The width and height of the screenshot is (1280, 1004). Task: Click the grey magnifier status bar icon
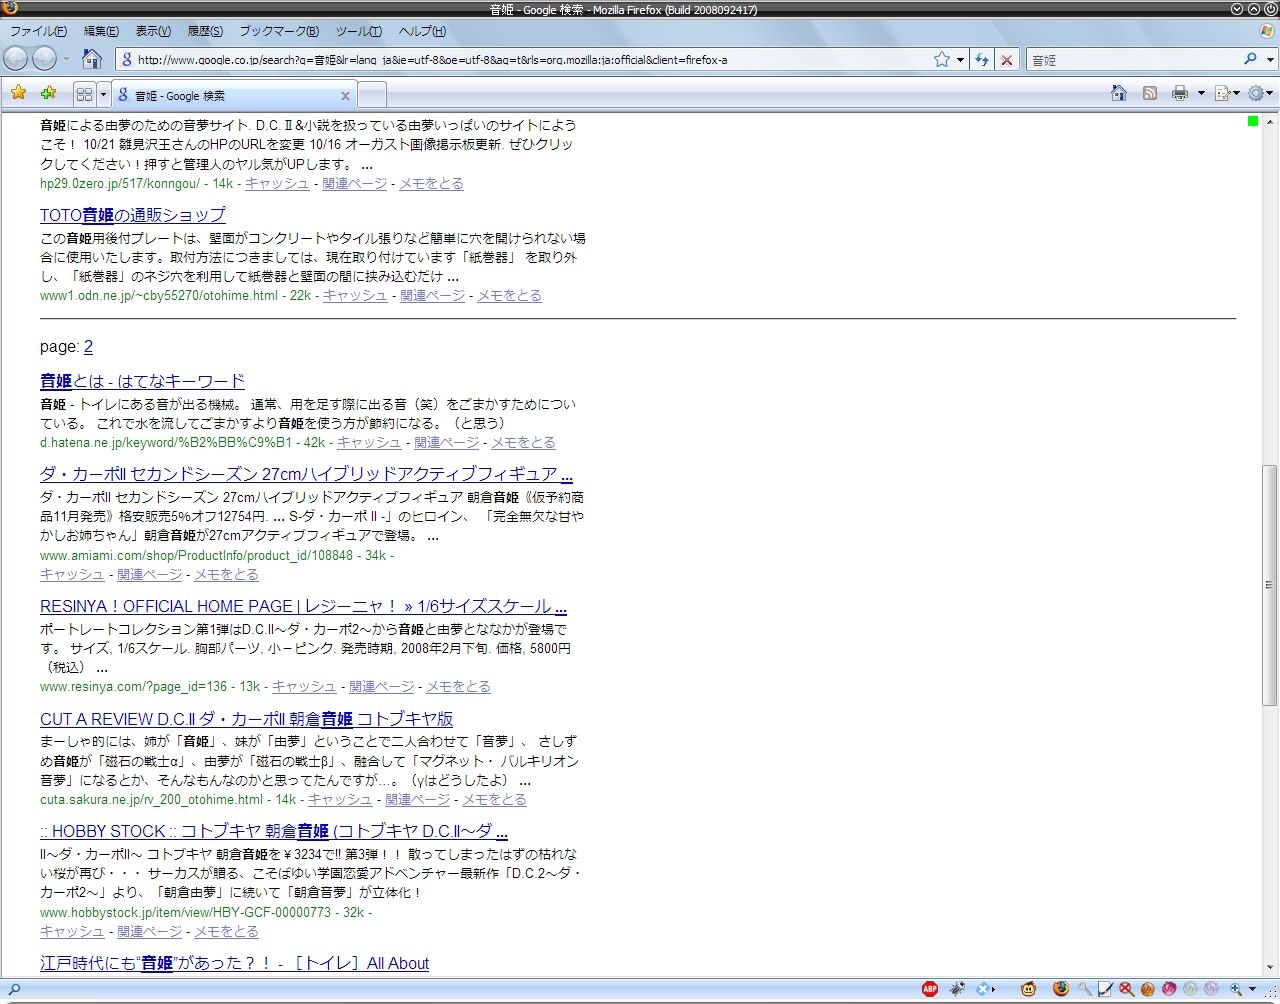1084,989
